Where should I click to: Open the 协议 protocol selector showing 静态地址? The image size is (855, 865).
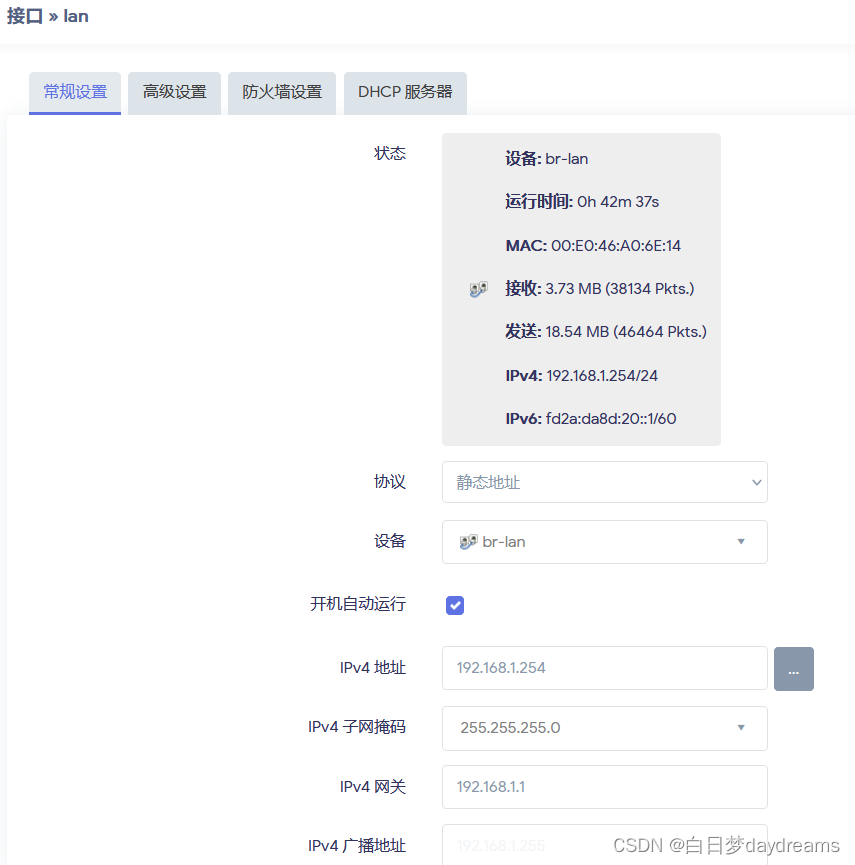pyautogui.click(x=604, y=482)
